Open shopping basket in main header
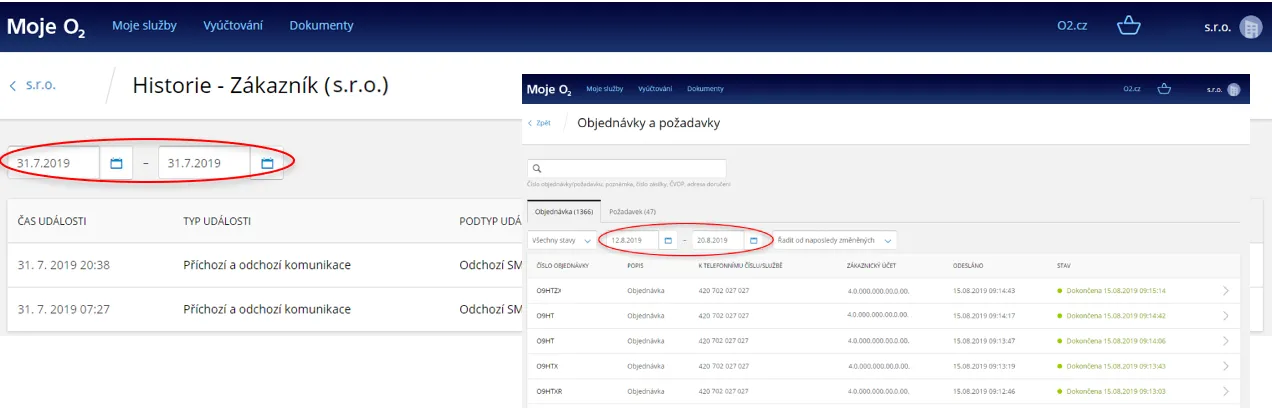 coord(1129,26)
